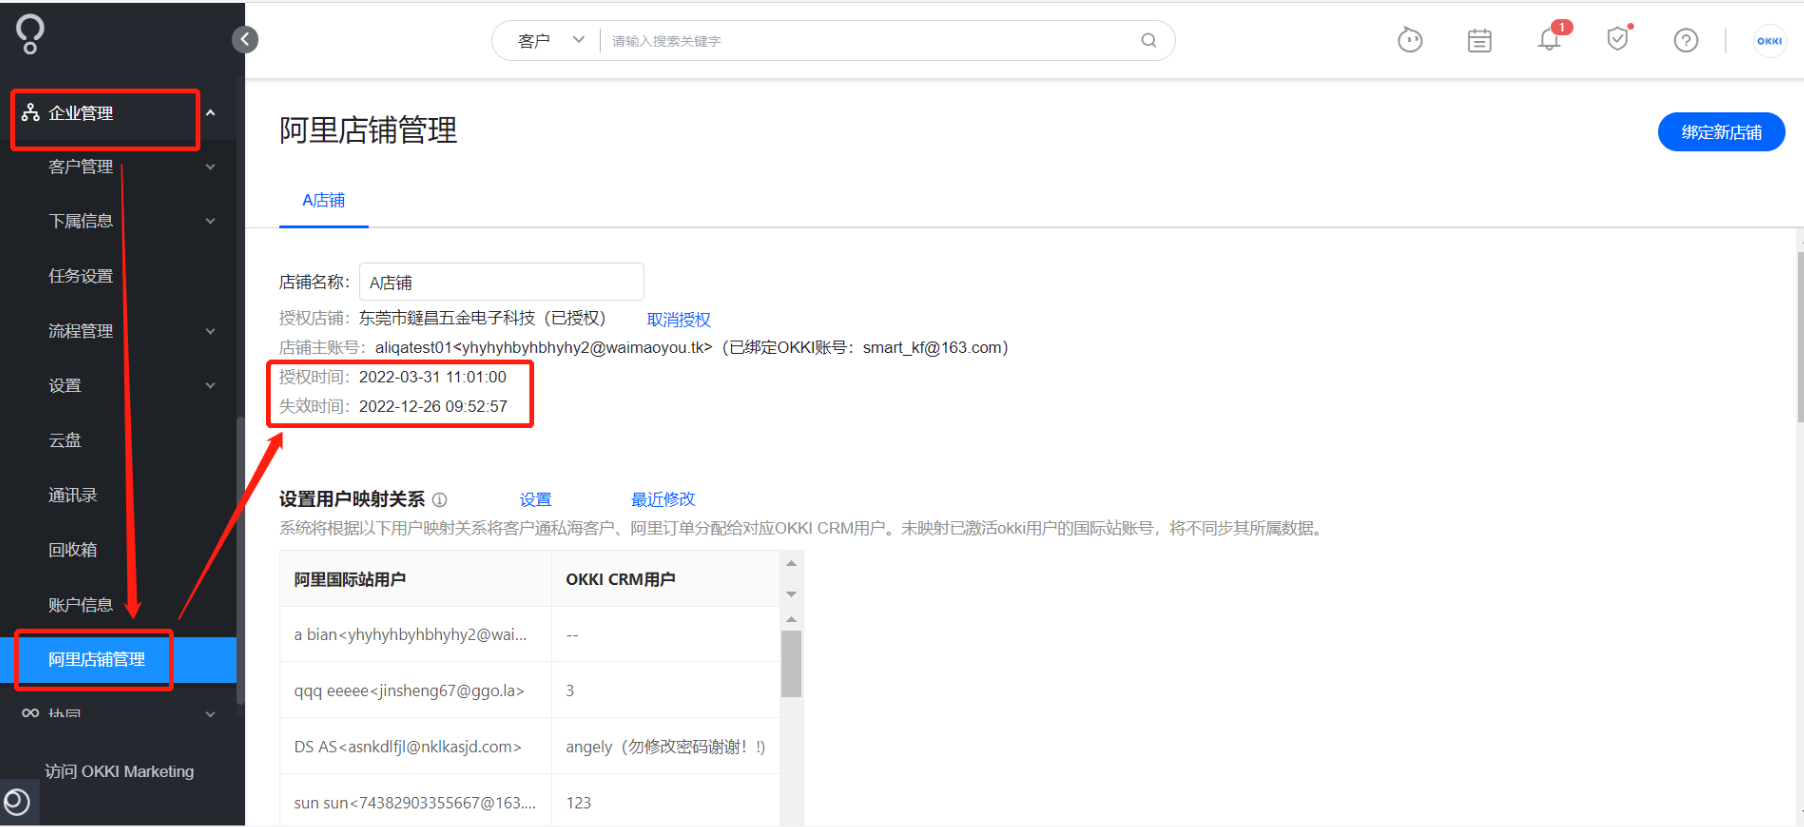Expand the 下属信息 submenu chevron
1804x827 pixels.
click(211, 221)
